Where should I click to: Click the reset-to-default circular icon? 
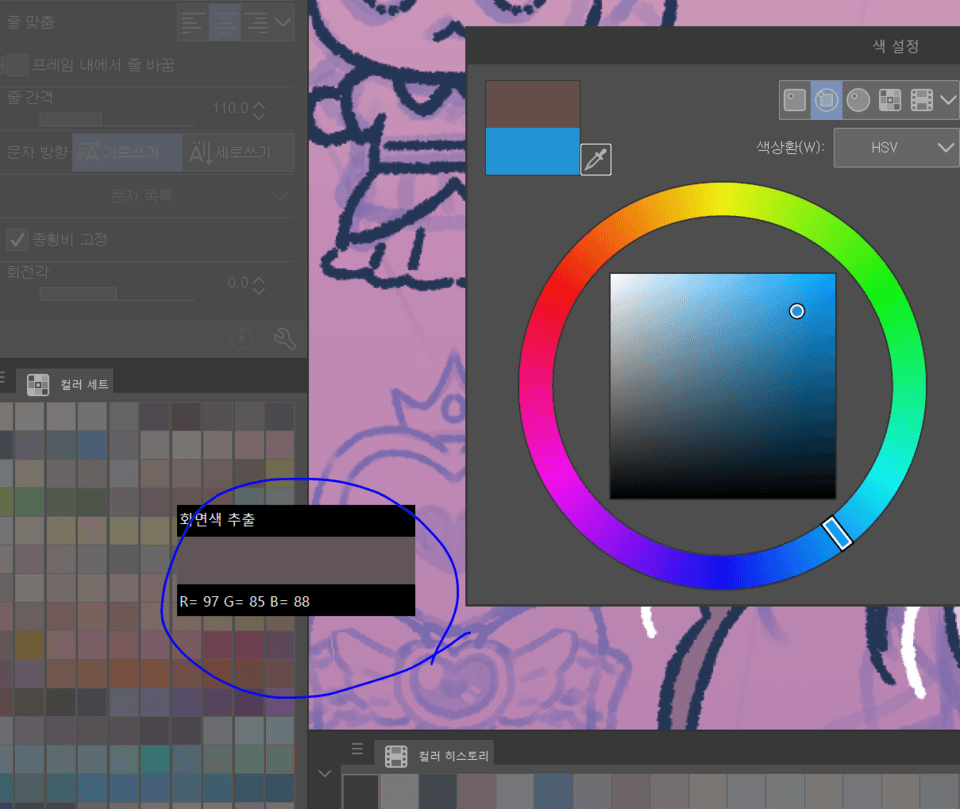point(241,338)
